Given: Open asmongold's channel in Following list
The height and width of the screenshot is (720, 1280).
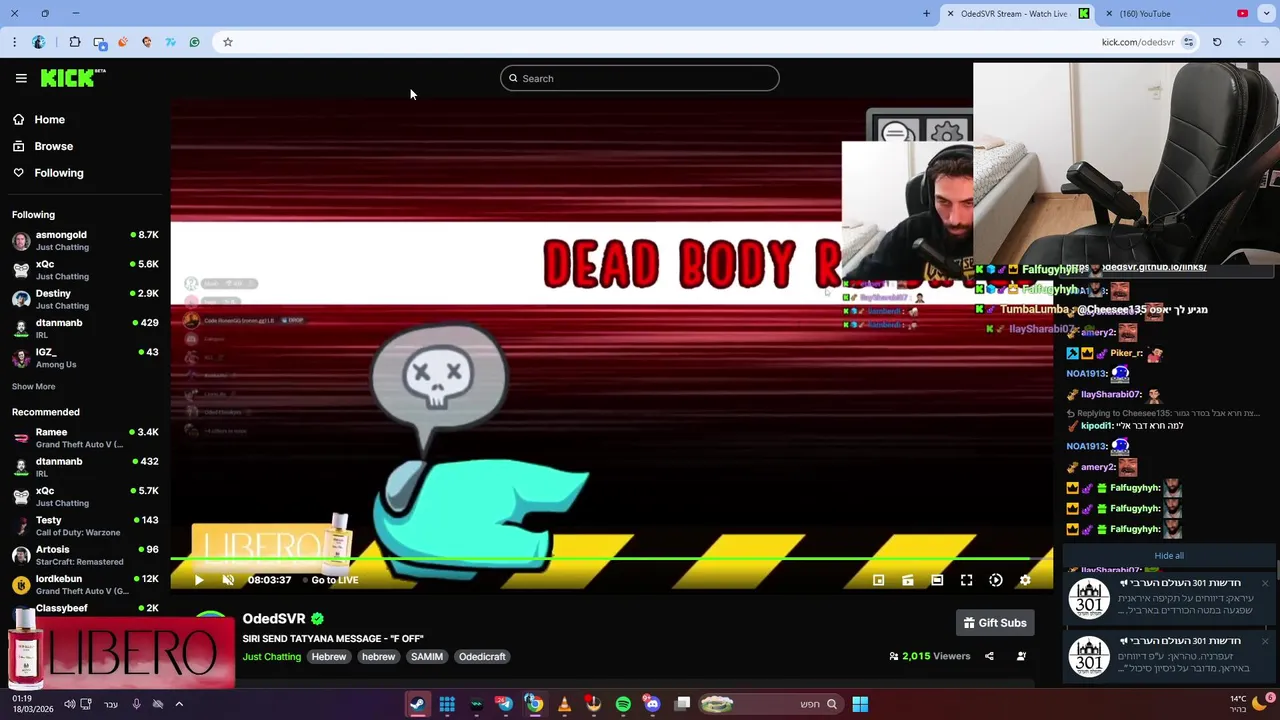Looking at the screenshot, I should (85, 241).
